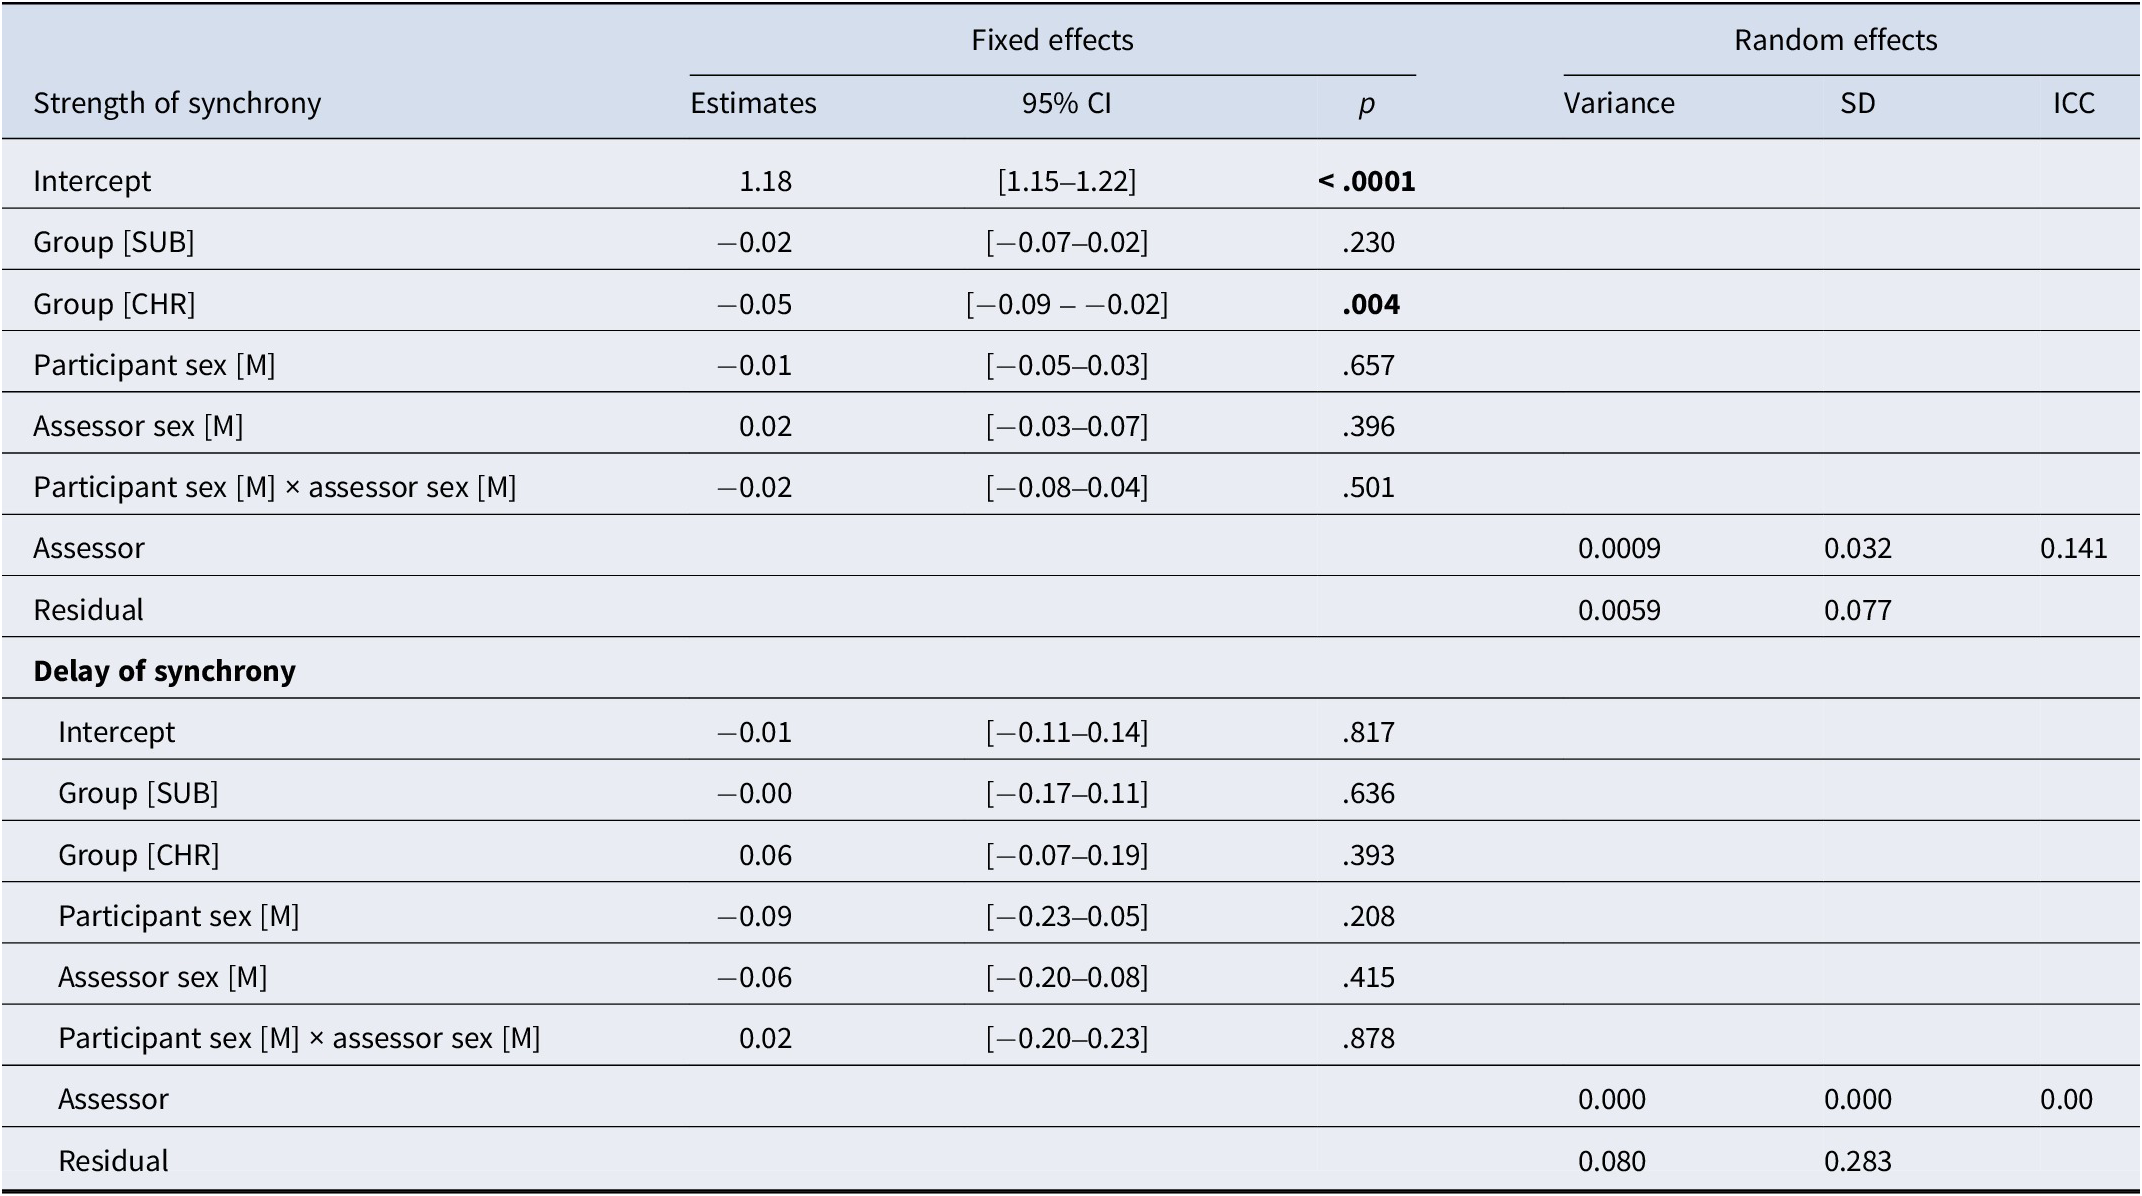
Task: Select the bold "< .0001" p-value
Action: coord(1366,181)
